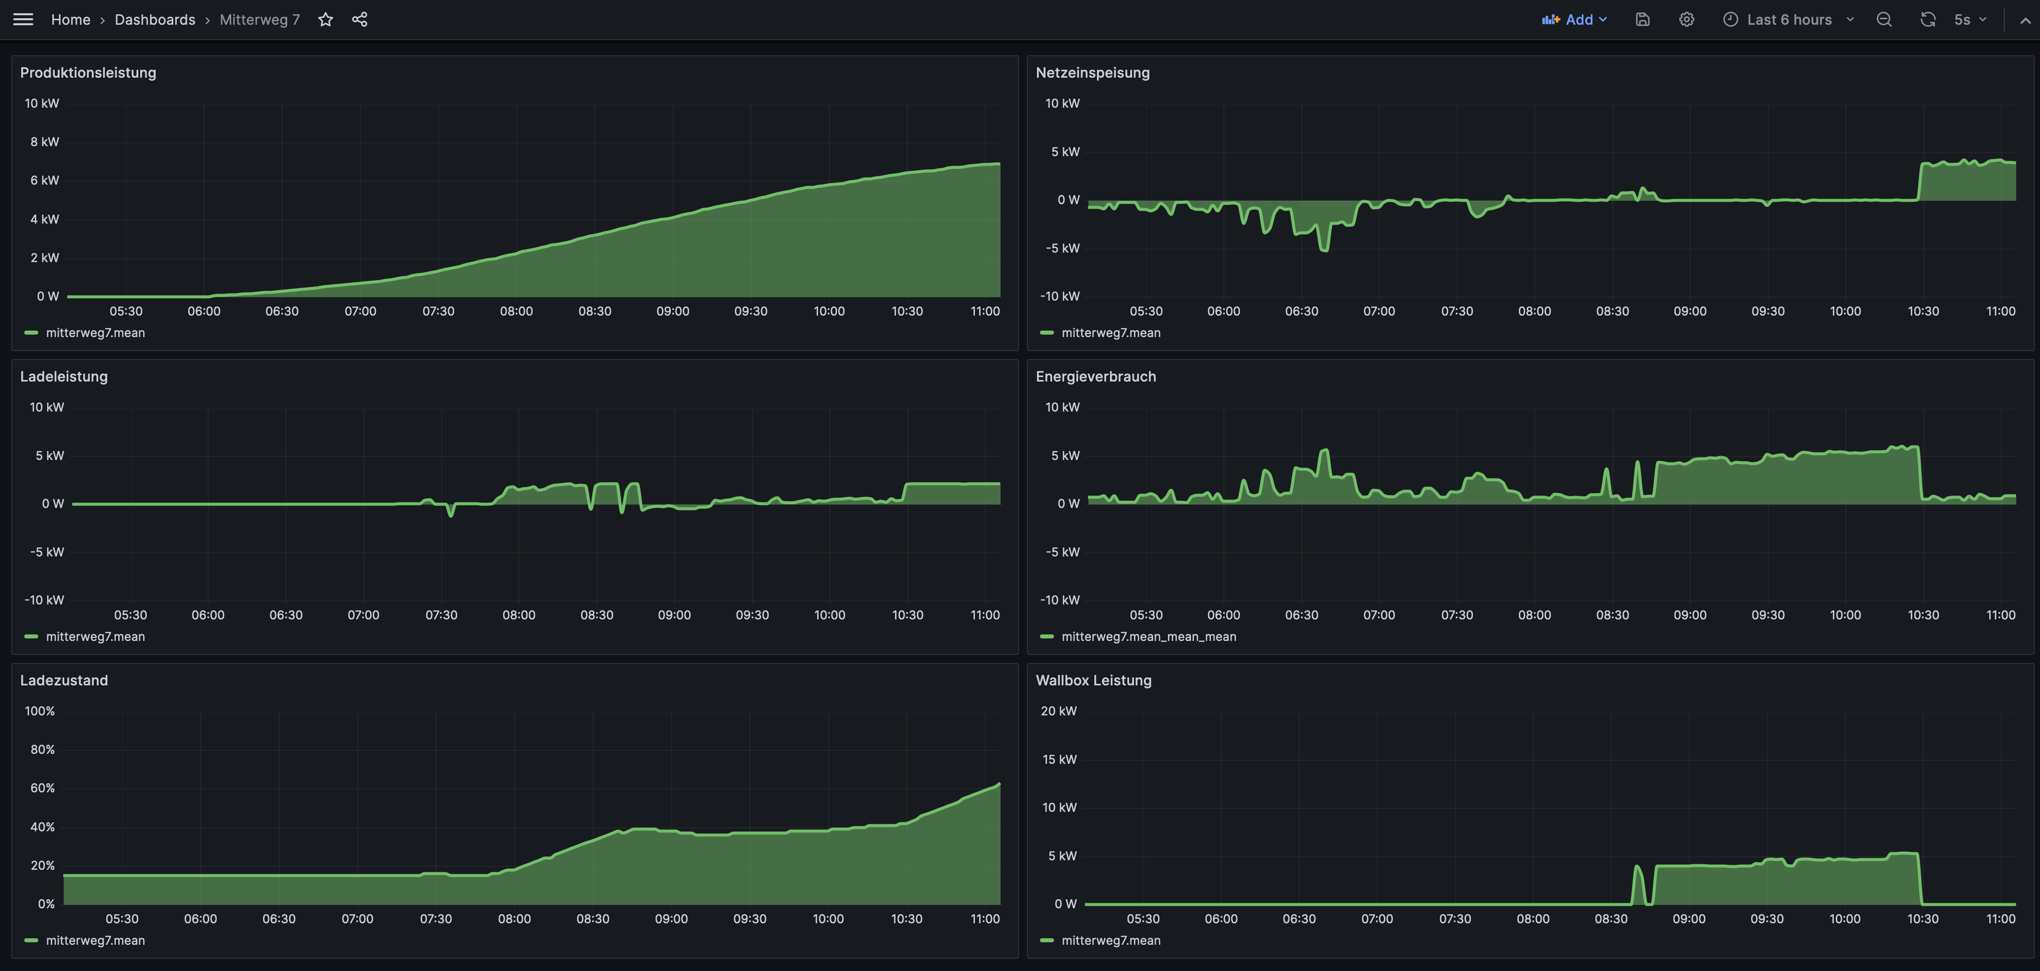2040x971 pixels.
Task: Open the hamburger navigation menu
Action: tap(23, 19)
